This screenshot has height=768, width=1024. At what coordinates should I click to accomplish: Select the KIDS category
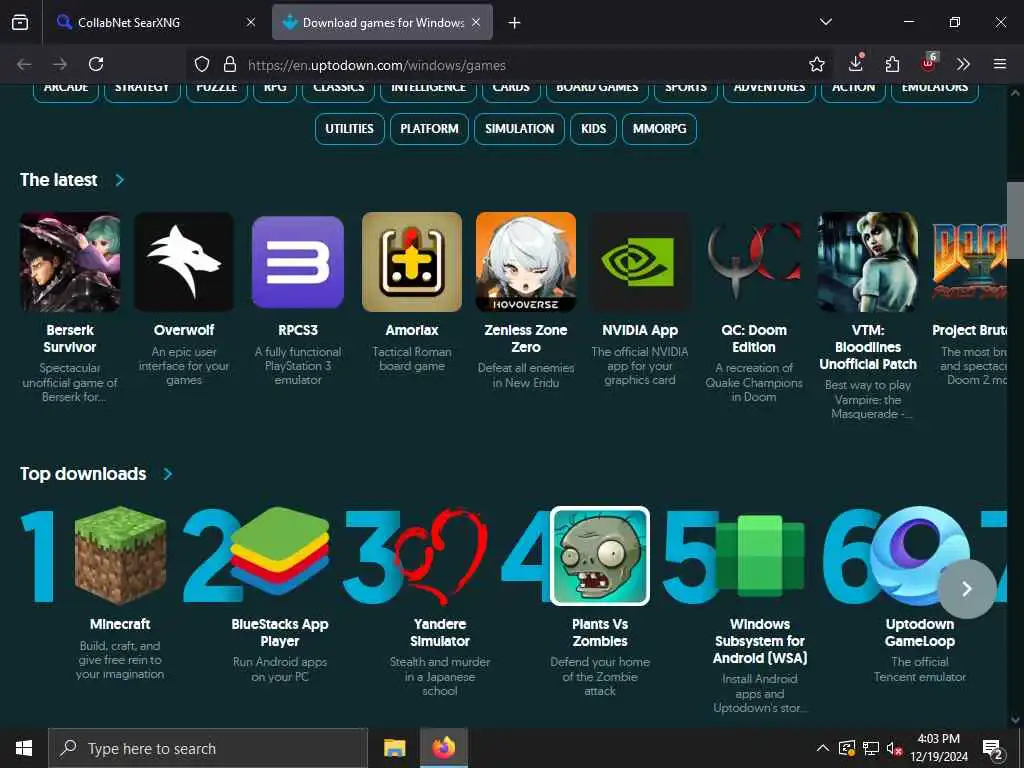594,129
